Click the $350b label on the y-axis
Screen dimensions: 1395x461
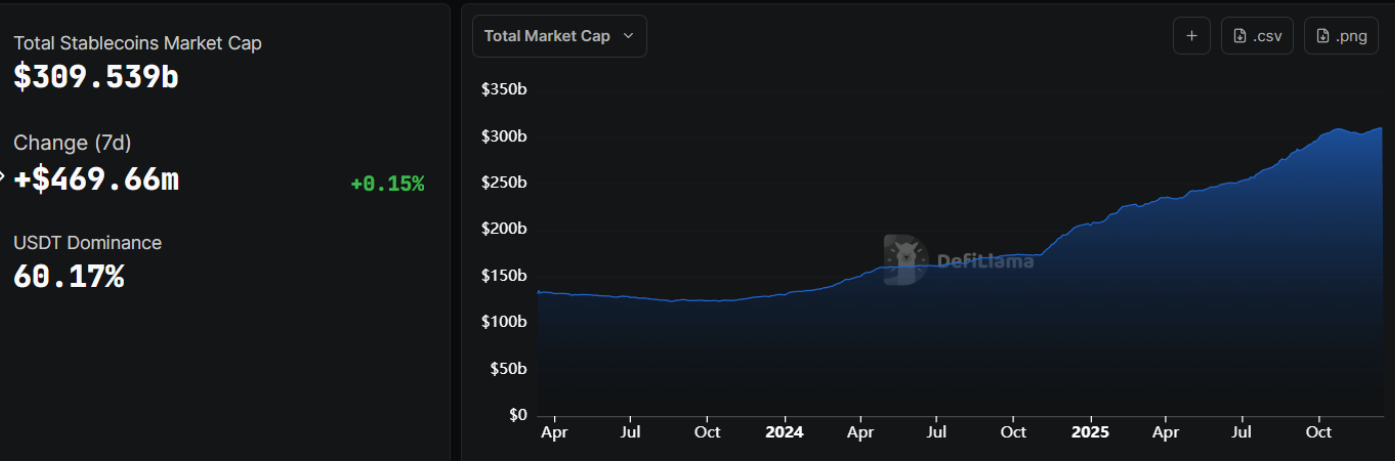tap(504, 90)
